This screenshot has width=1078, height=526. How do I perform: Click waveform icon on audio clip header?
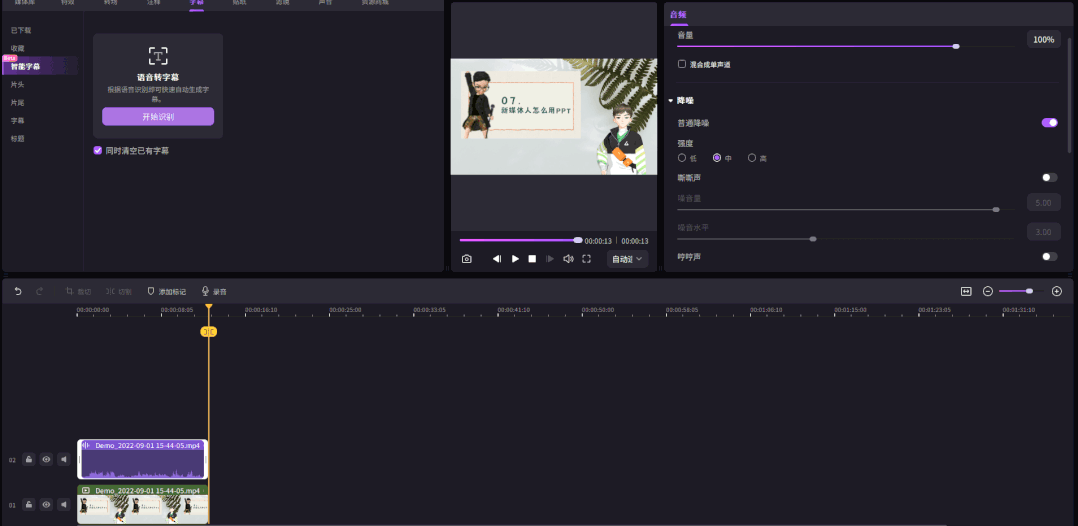tap(86, 445)
